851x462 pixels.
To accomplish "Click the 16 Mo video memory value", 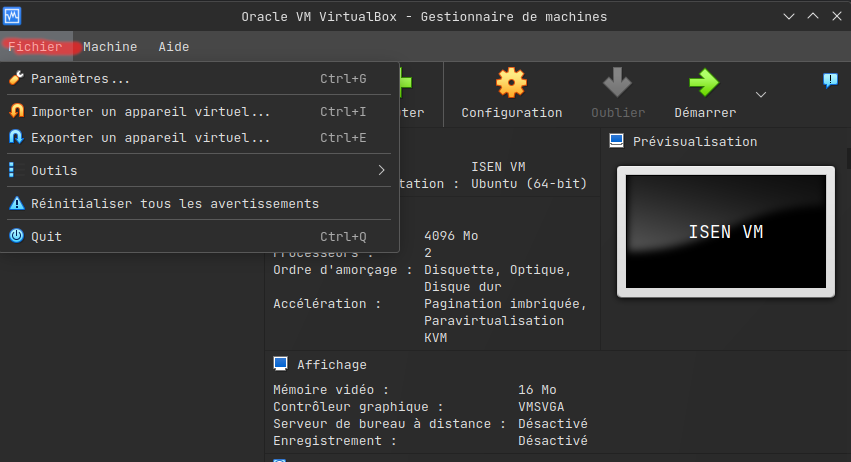I will 537,390.
